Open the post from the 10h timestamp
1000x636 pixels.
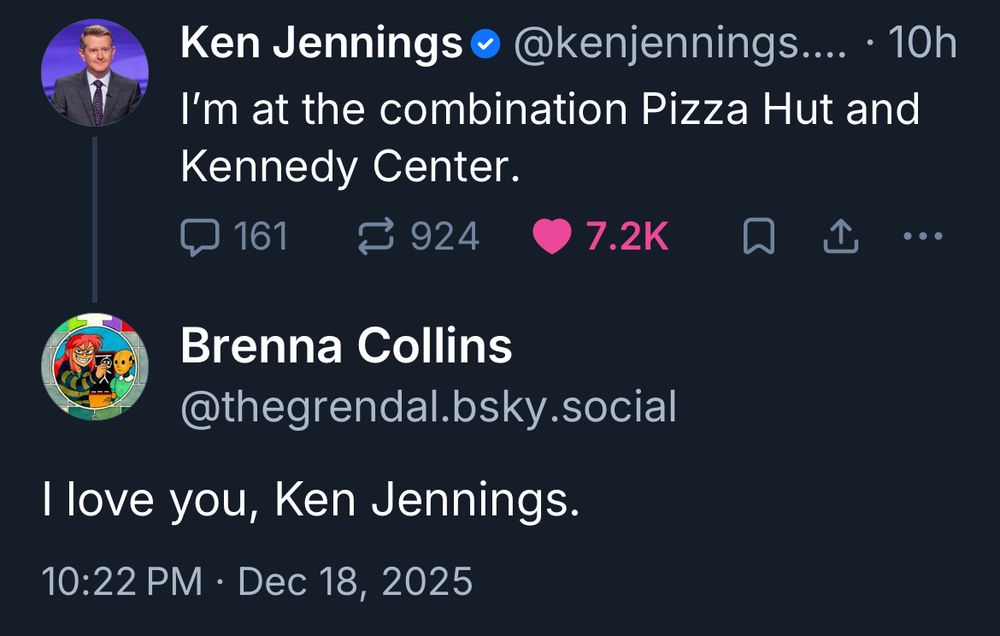click(x=921, y=44)
